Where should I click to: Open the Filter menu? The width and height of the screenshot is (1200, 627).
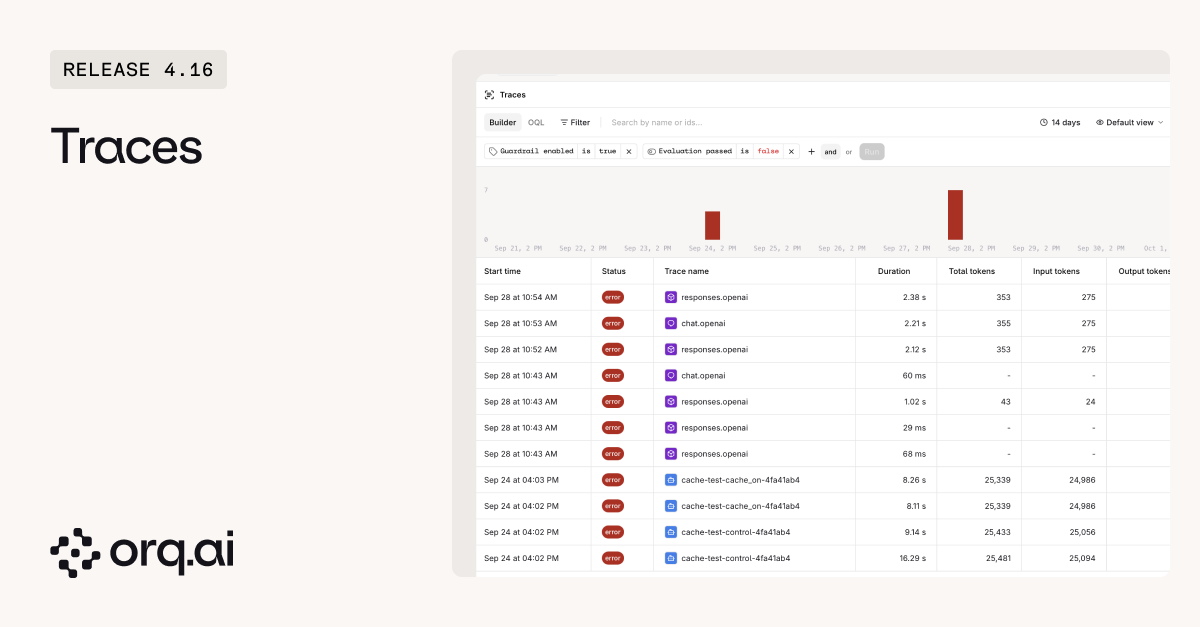pyautogui.click(x=575, y=122)
